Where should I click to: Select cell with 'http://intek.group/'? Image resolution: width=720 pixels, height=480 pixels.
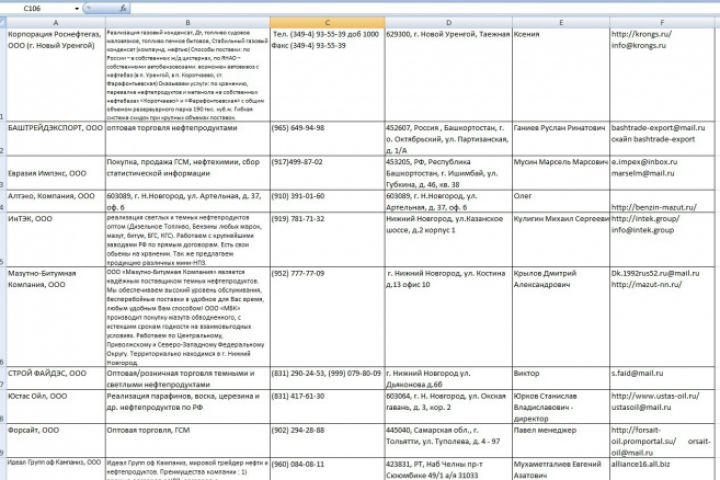click(x=662, y=239)
